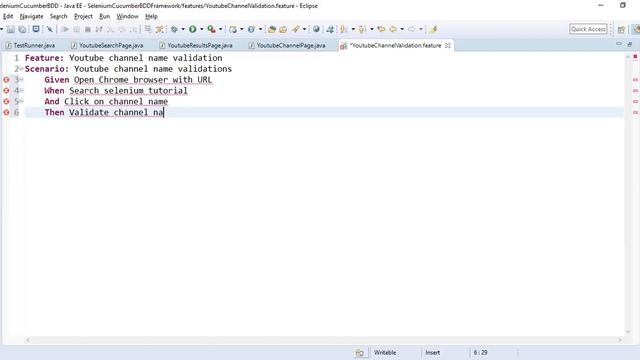Click the Forward navigation arrow

412,29
